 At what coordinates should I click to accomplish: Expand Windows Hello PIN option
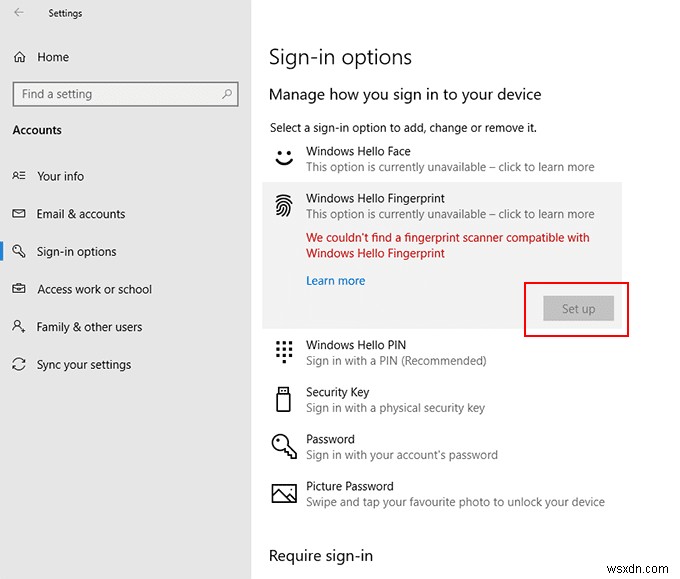click(441, 353)
